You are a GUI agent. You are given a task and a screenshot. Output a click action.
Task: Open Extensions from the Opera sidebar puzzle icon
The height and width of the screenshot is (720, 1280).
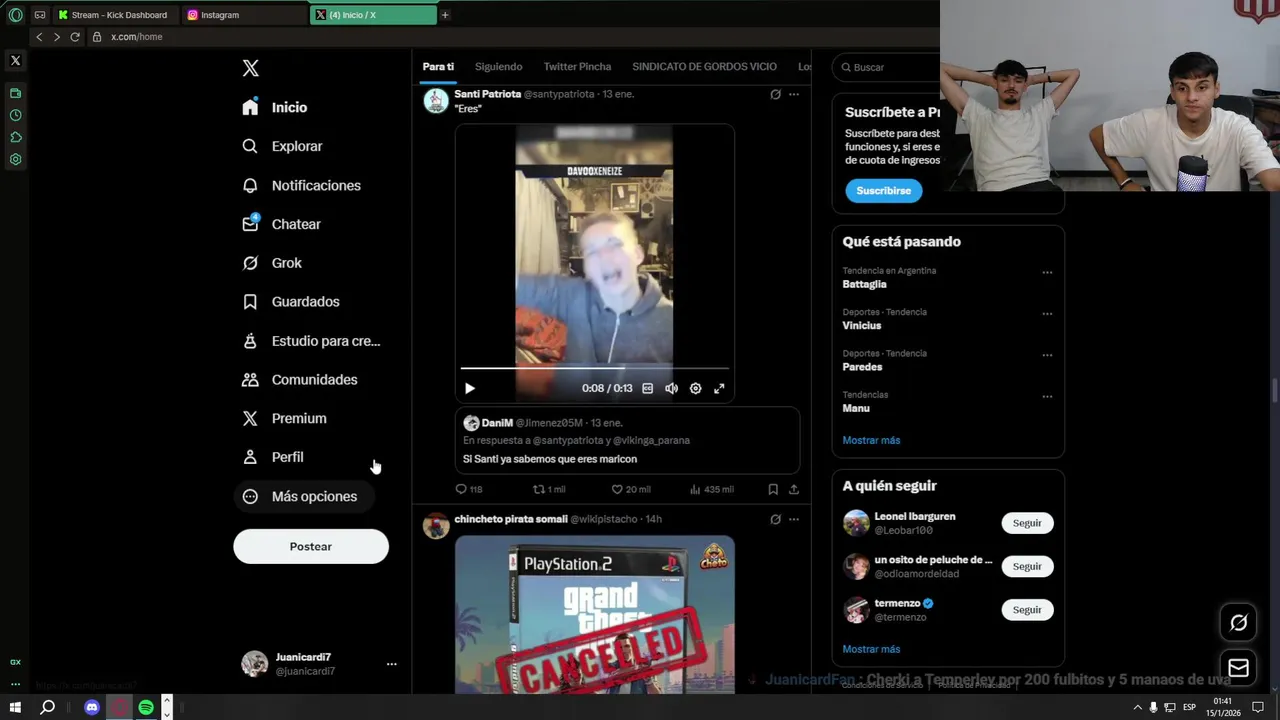(x=15, y=137)
